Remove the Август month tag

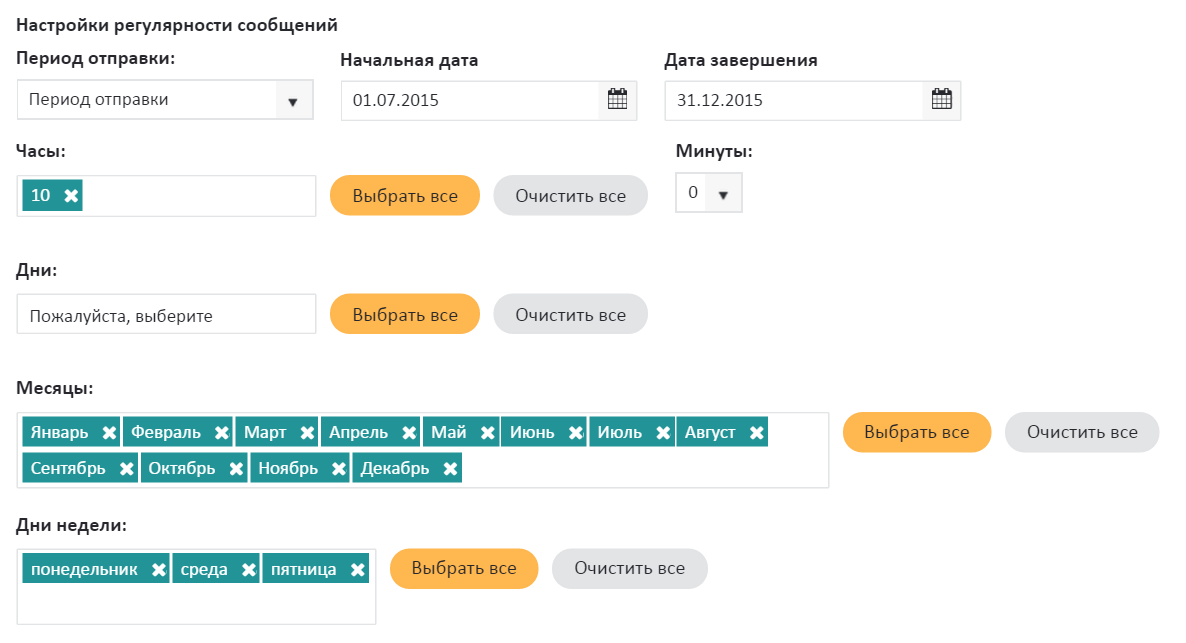click(757, 433)
